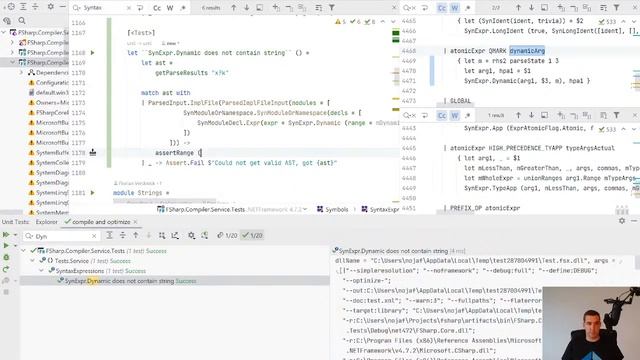Run all unit tests in session
Viewport: 640px width, 360px height.
[x=6, y=235]
